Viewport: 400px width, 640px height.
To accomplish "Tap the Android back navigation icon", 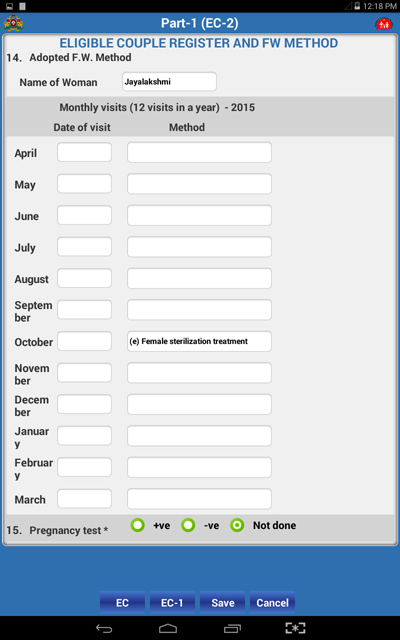I will tap(104, 628).
